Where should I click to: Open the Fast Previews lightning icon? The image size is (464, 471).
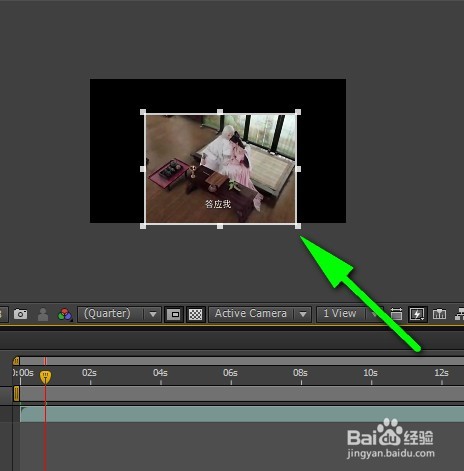click(417, 314)
